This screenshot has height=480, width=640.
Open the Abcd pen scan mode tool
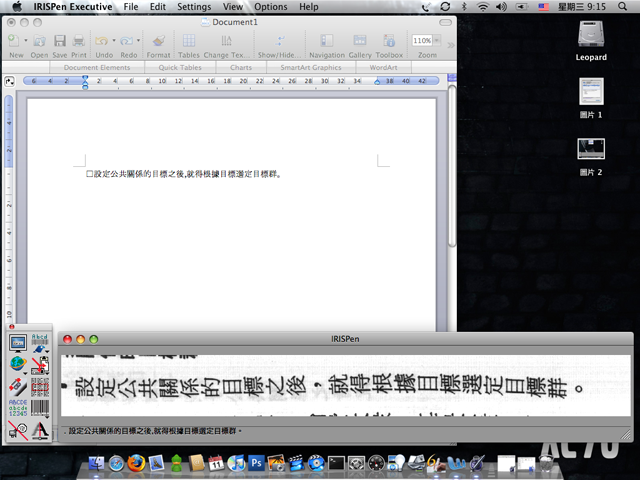[39, 342]
